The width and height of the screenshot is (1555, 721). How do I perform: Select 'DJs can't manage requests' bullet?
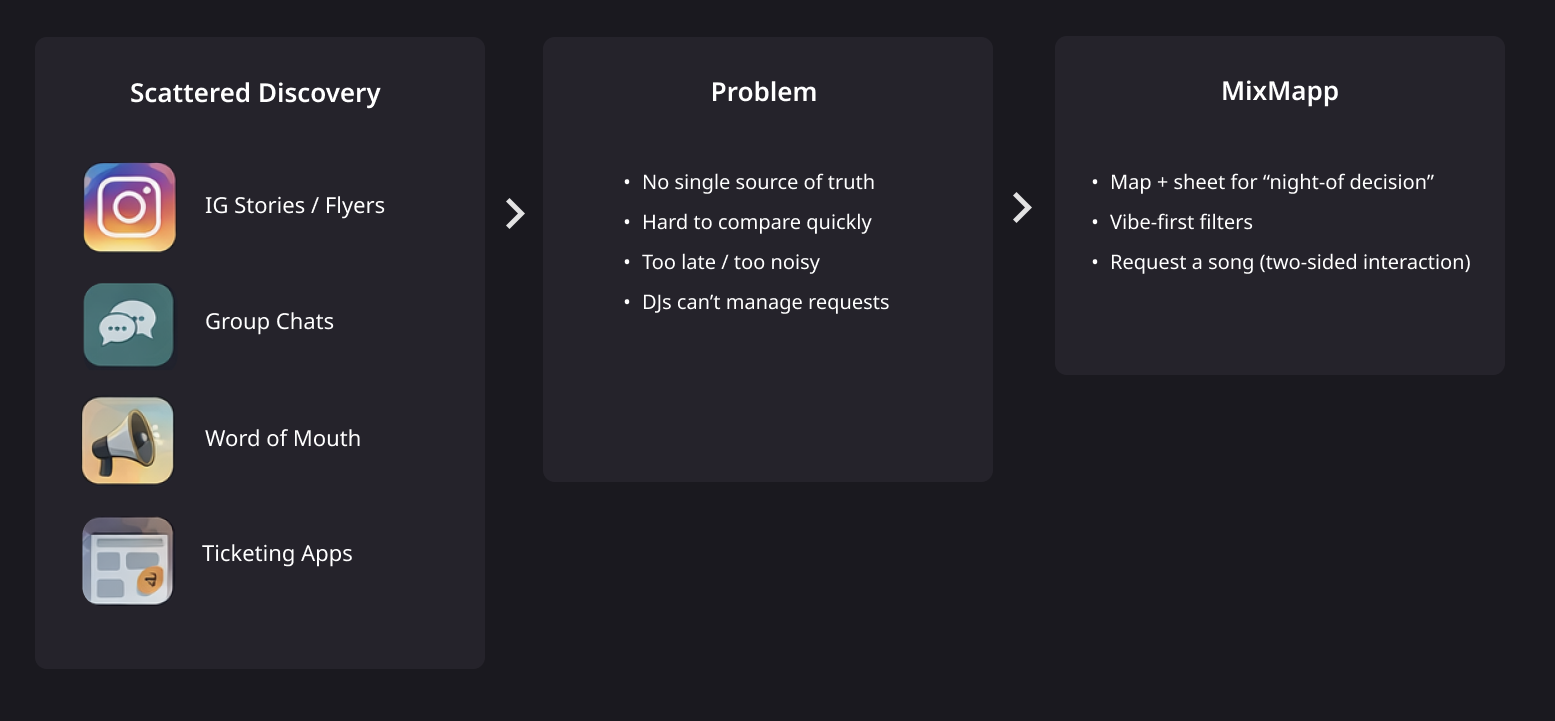(765, 302)
